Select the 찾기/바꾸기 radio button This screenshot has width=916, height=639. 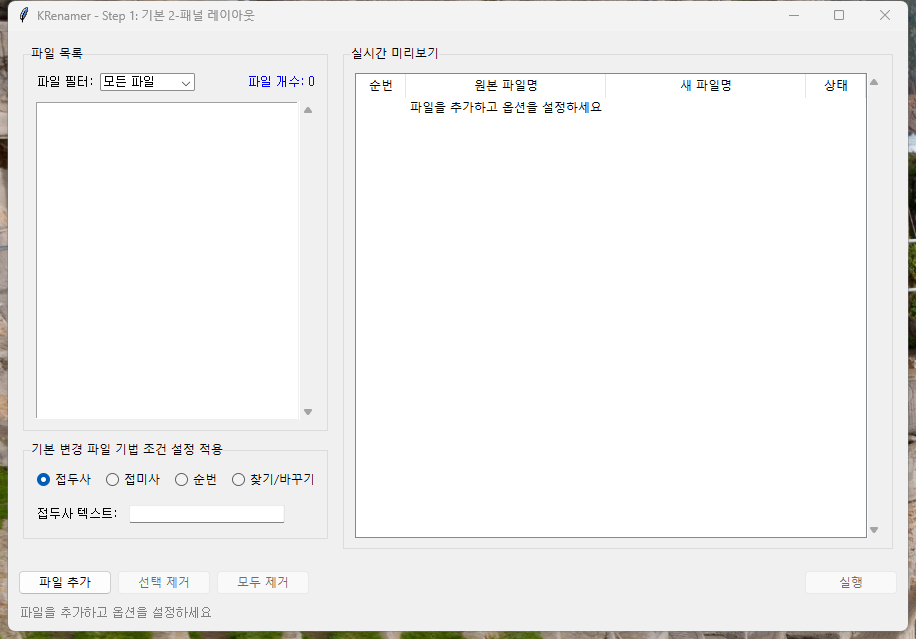pos(238,479)
